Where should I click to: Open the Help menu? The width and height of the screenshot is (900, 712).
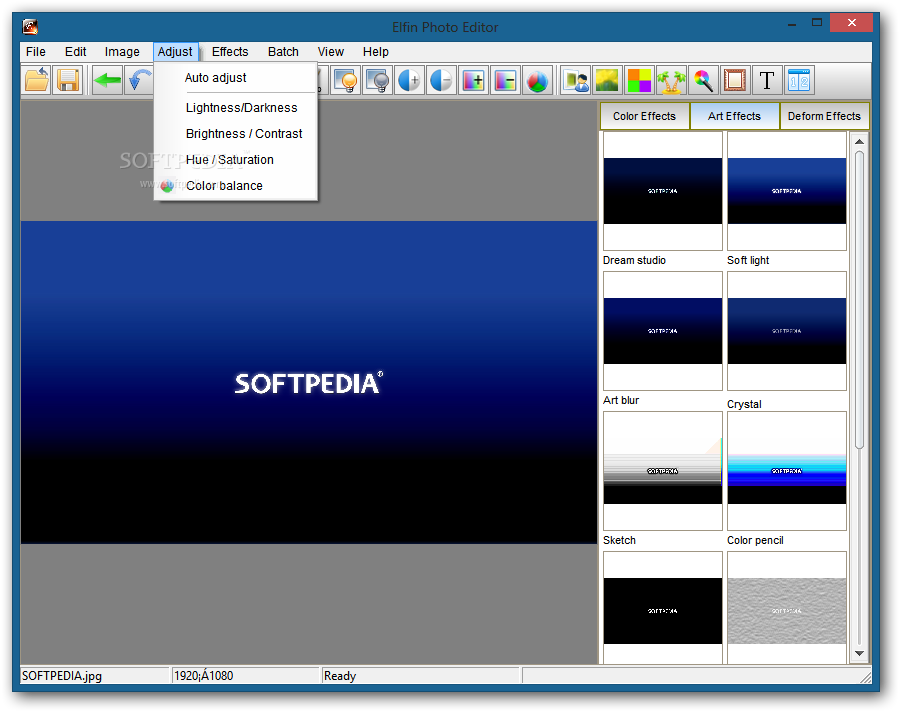coord(375,52)
